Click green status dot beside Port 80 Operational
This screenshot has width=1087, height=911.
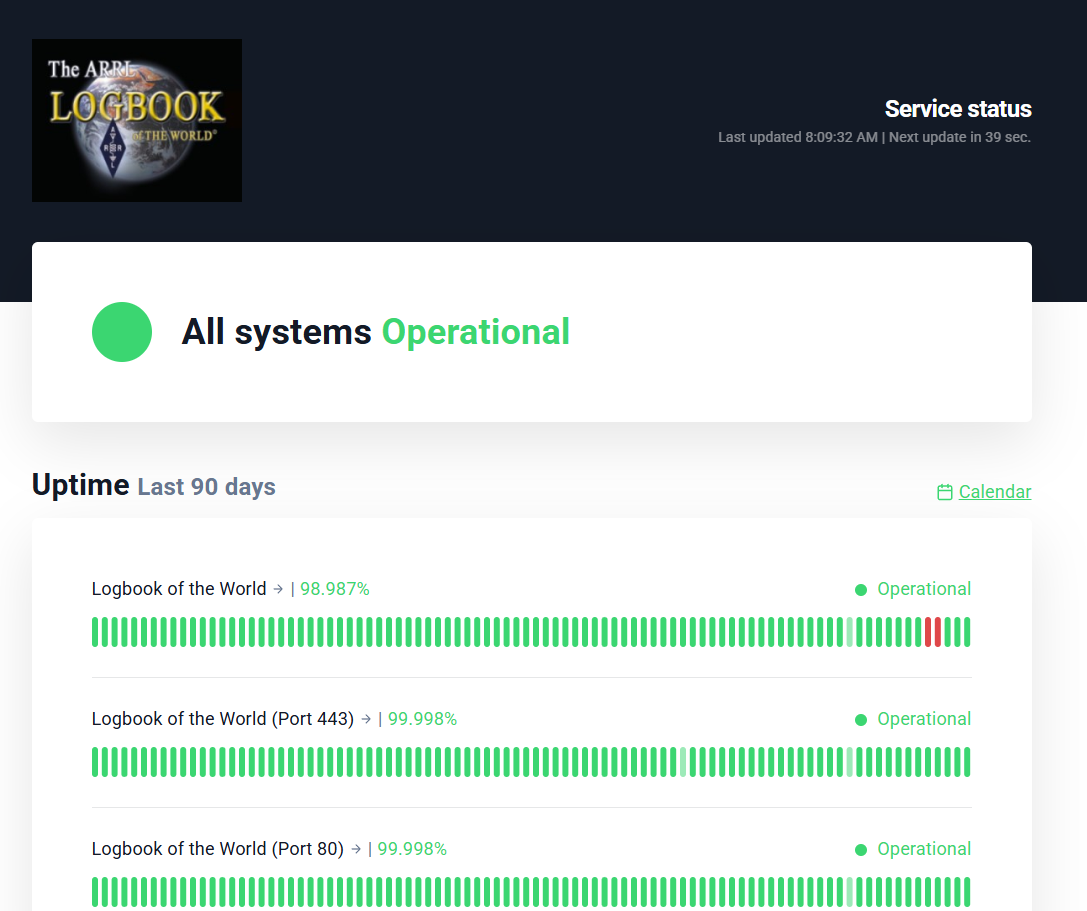click(861, 850)
